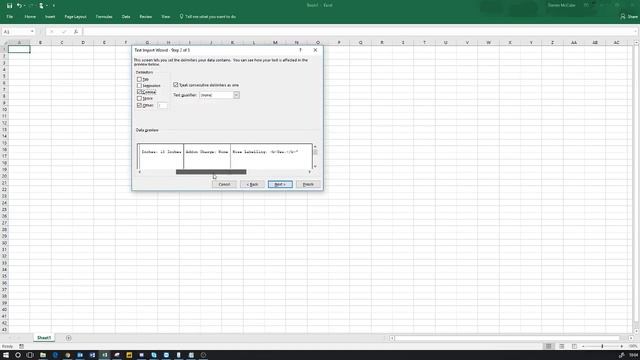Switch to the View ribbon tab

click(165, 17)
